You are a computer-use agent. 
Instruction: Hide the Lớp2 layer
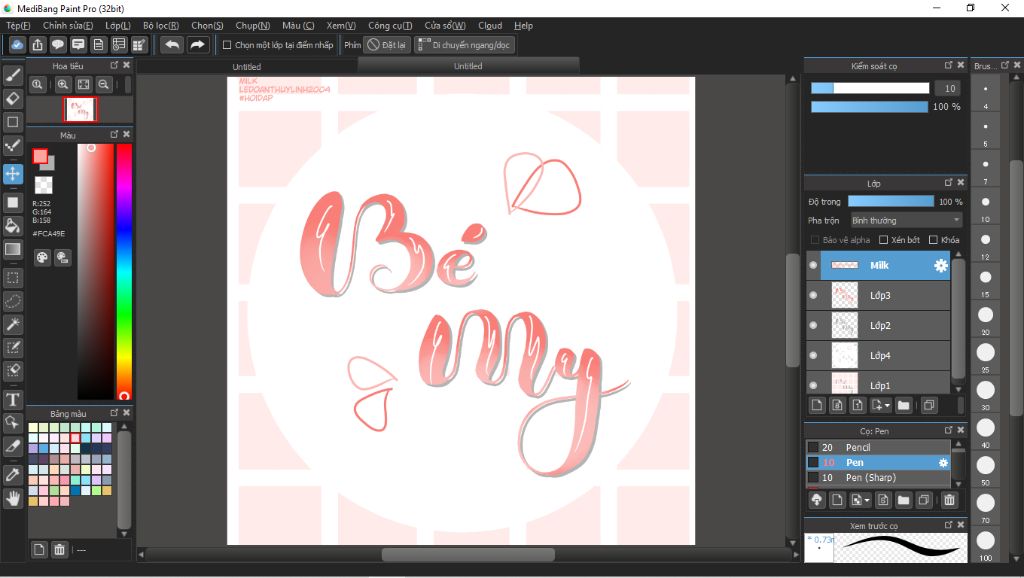pos(813,325)
